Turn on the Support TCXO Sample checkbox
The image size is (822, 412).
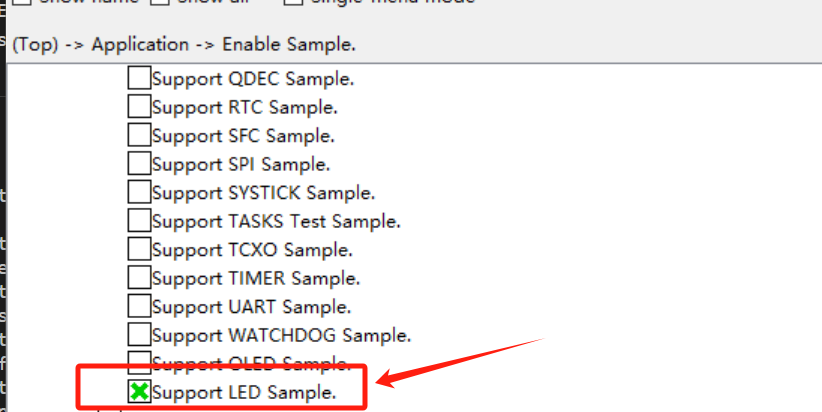(139, 250)
